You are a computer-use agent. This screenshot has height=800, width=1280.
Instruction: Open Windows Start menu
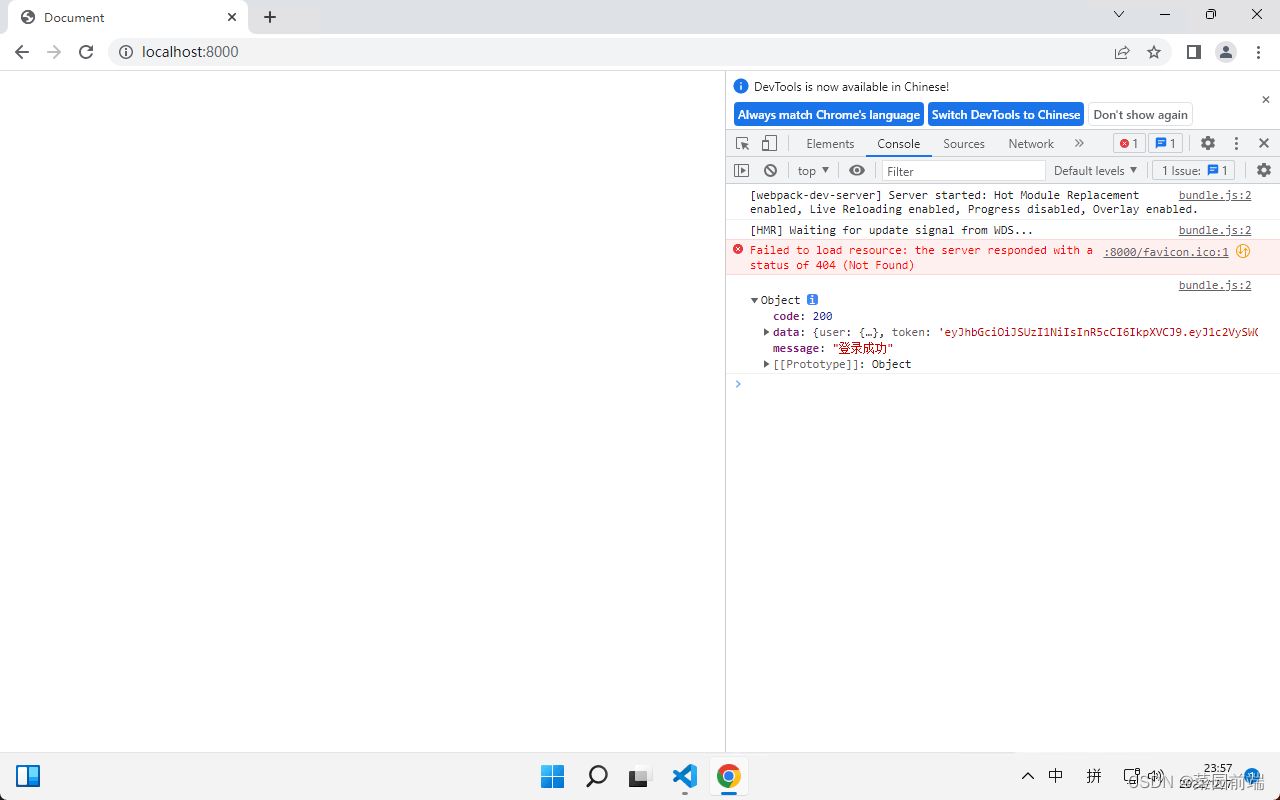coord(552,776)
